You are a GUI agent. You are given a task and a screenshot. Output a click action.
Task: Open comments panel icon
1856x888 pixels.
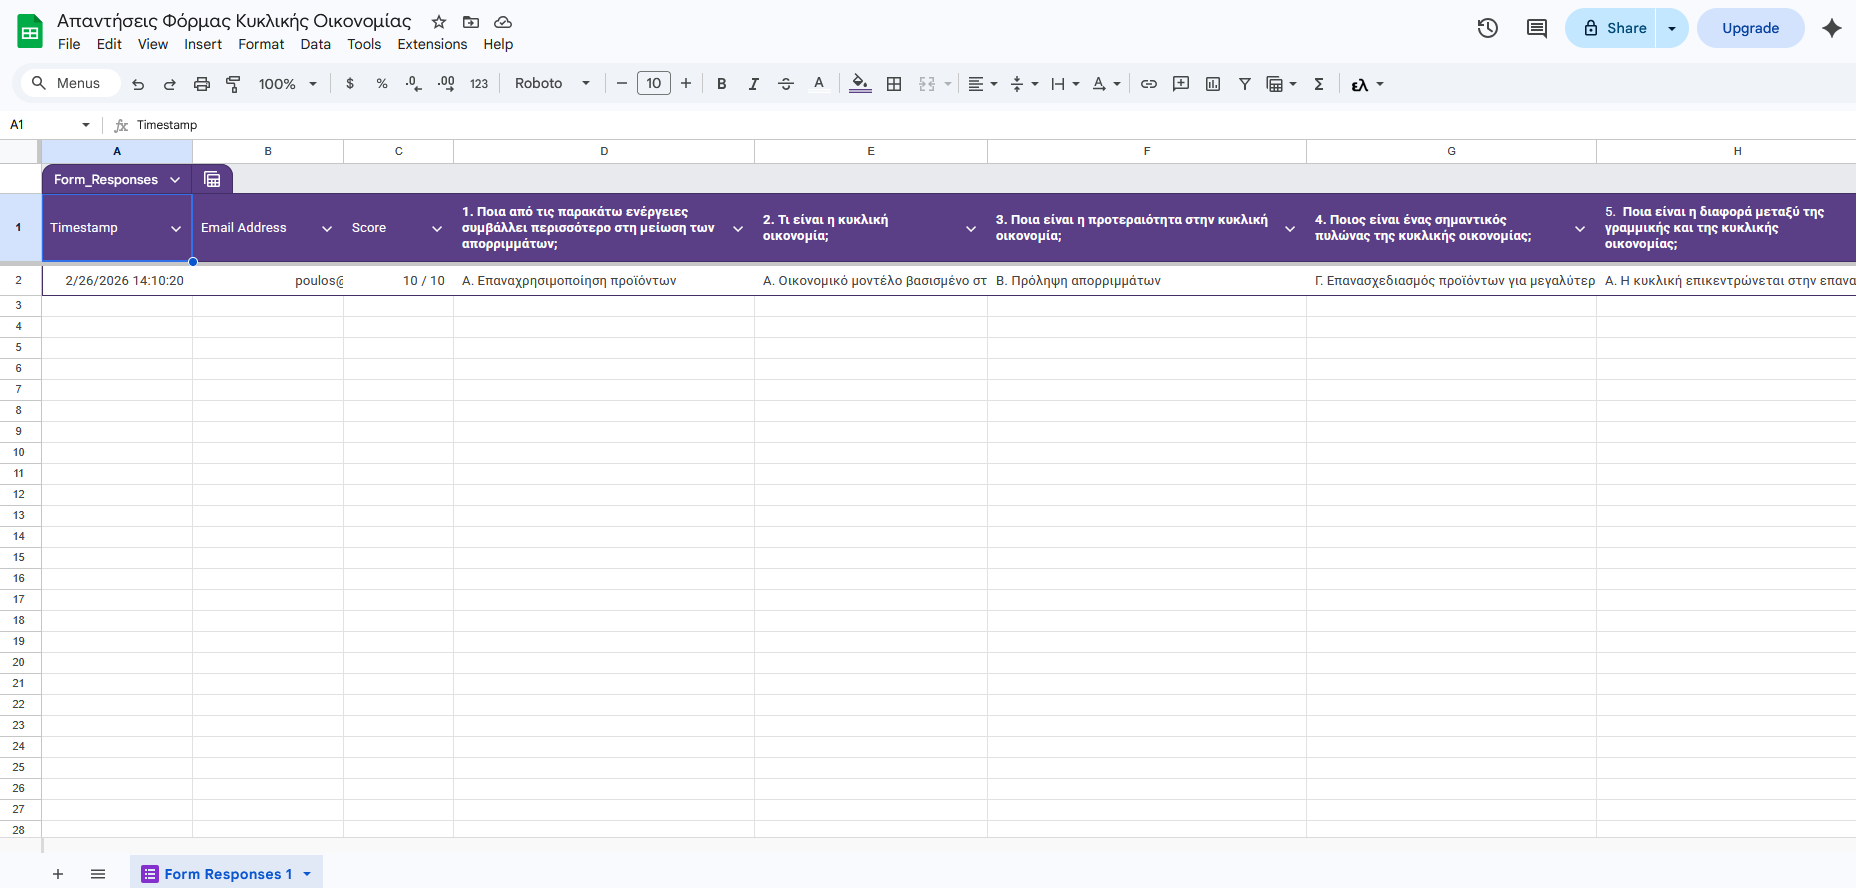click(1537, 28)
